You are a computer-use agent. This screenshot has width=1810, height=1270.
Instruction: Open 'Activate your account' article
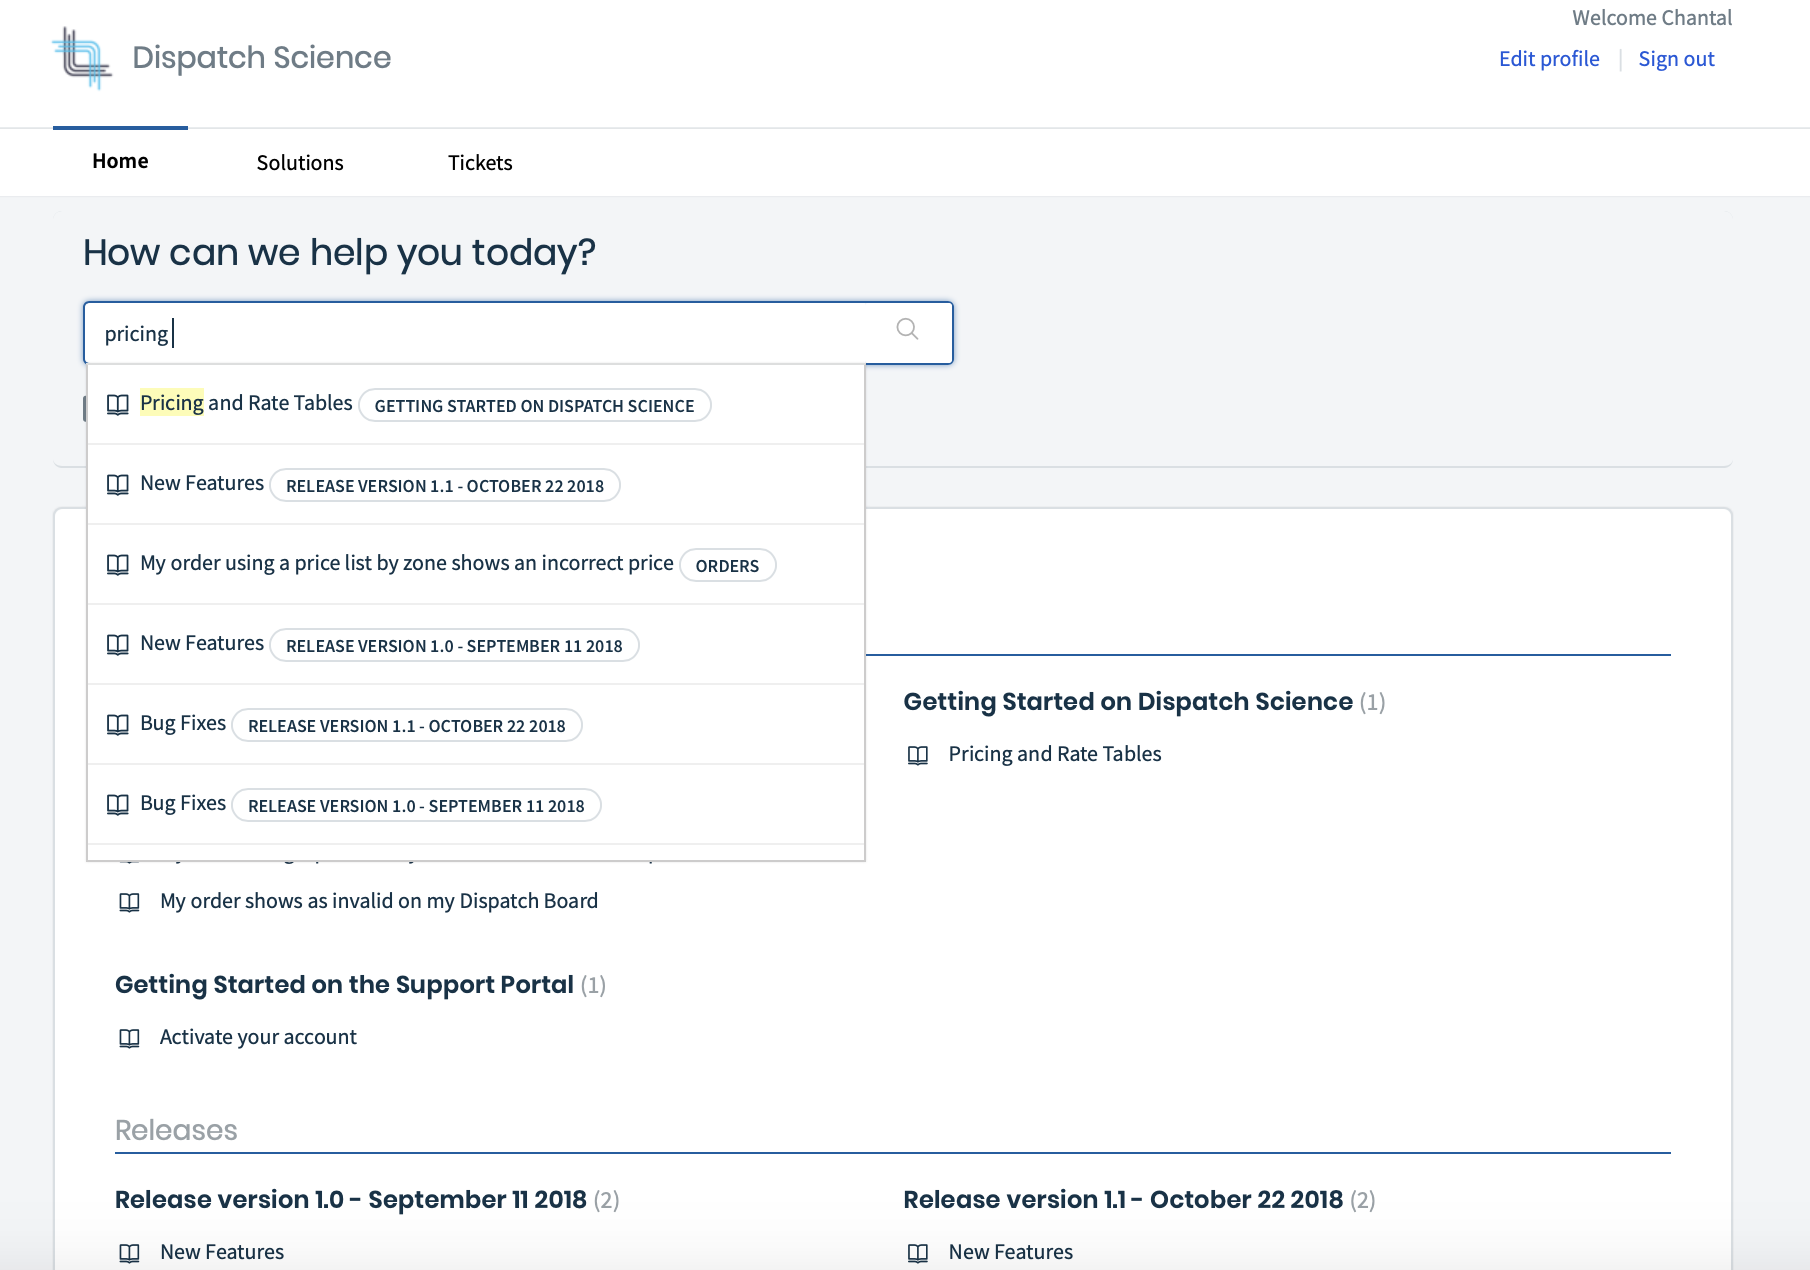258,1037
